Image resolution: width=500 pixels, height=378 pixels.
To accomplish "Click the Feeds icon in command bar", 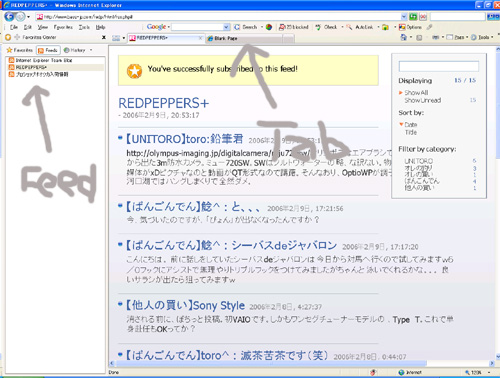I will coord(419,38).
